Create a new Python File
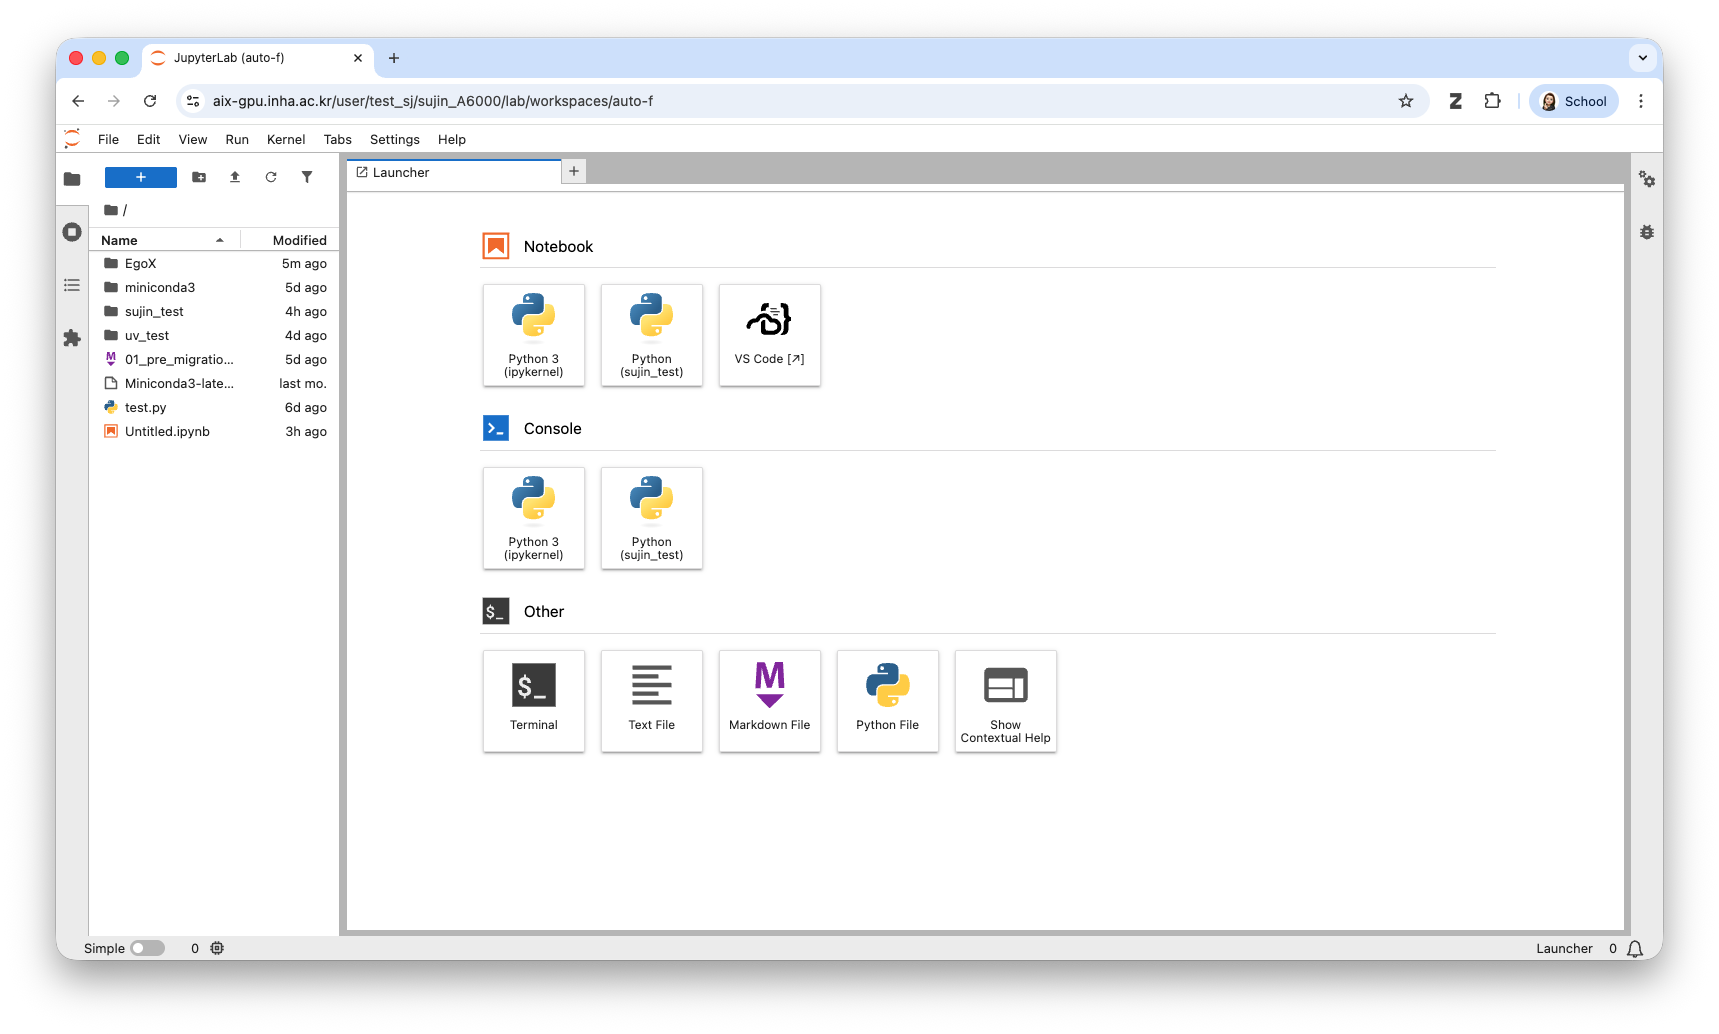Screen dimensions: 1719x1034 (x=888, y=701)
